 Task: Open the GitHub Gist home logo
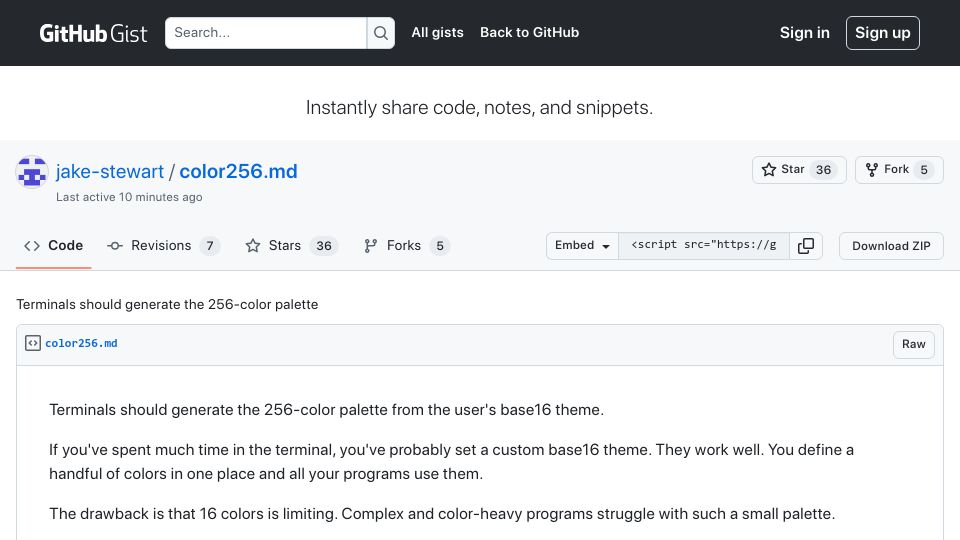coord(93,33)
